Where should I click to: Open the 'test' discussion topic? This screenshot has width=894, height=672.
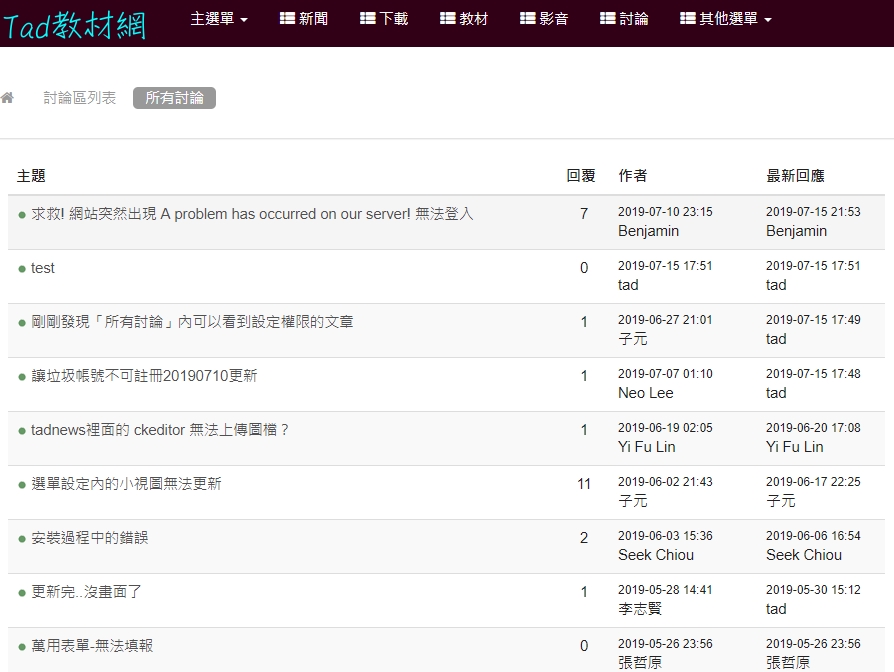point(43,268)
